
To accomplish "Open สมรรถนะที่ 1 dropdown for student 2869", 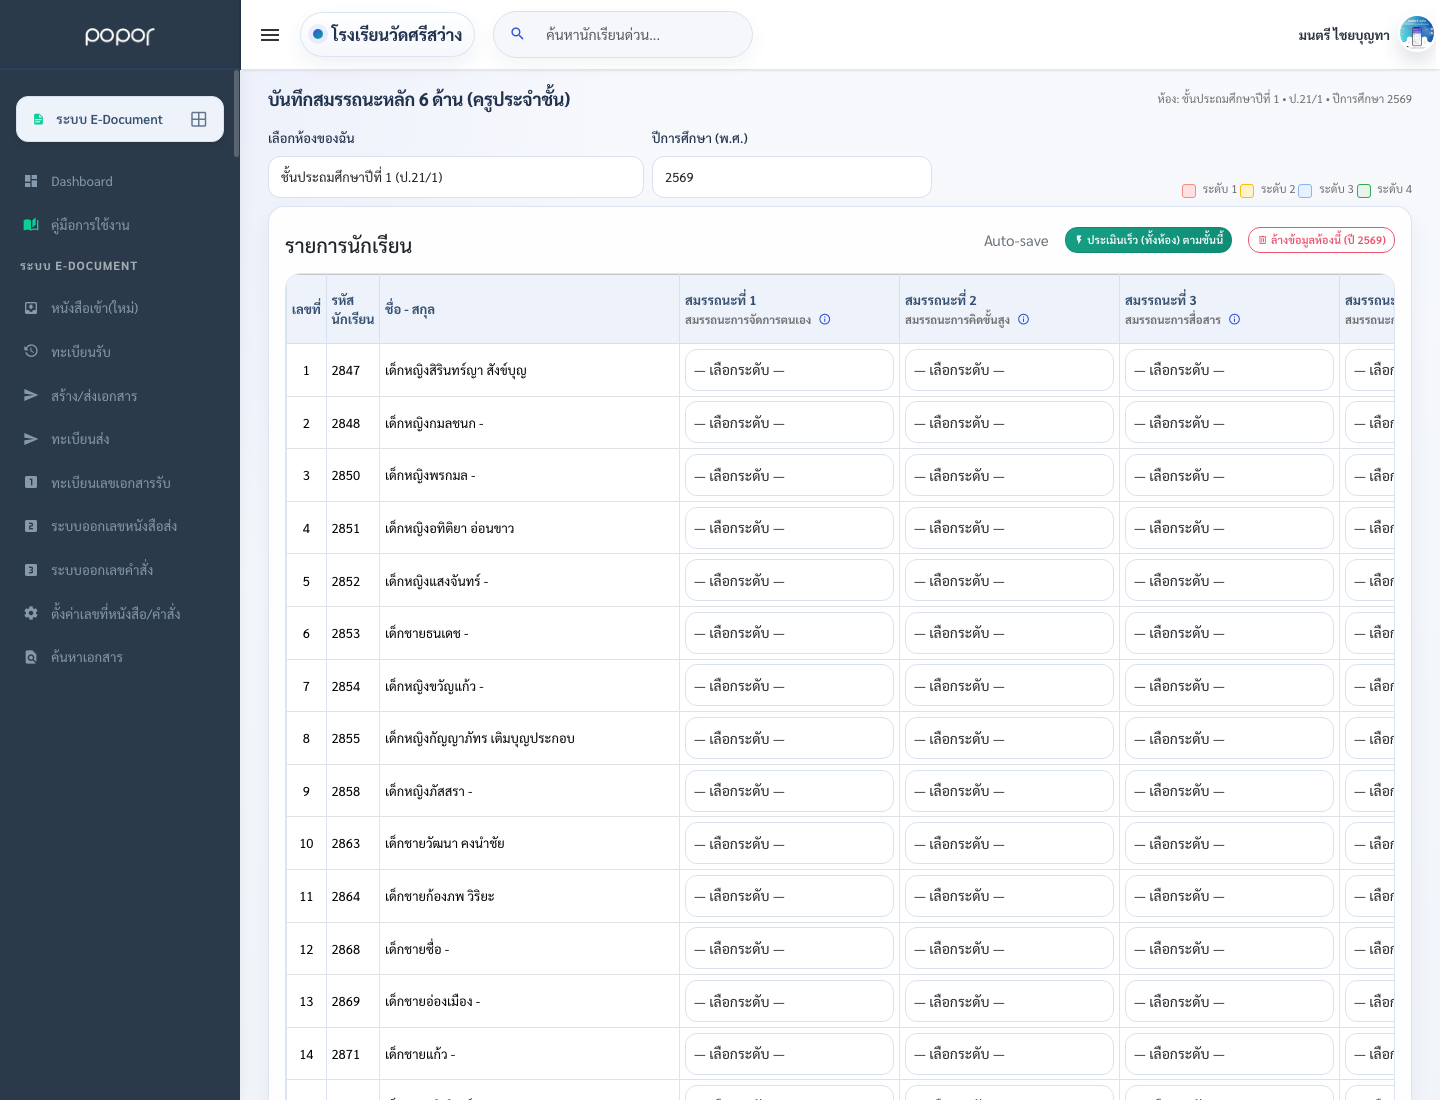I will (x=789, y=1002).
